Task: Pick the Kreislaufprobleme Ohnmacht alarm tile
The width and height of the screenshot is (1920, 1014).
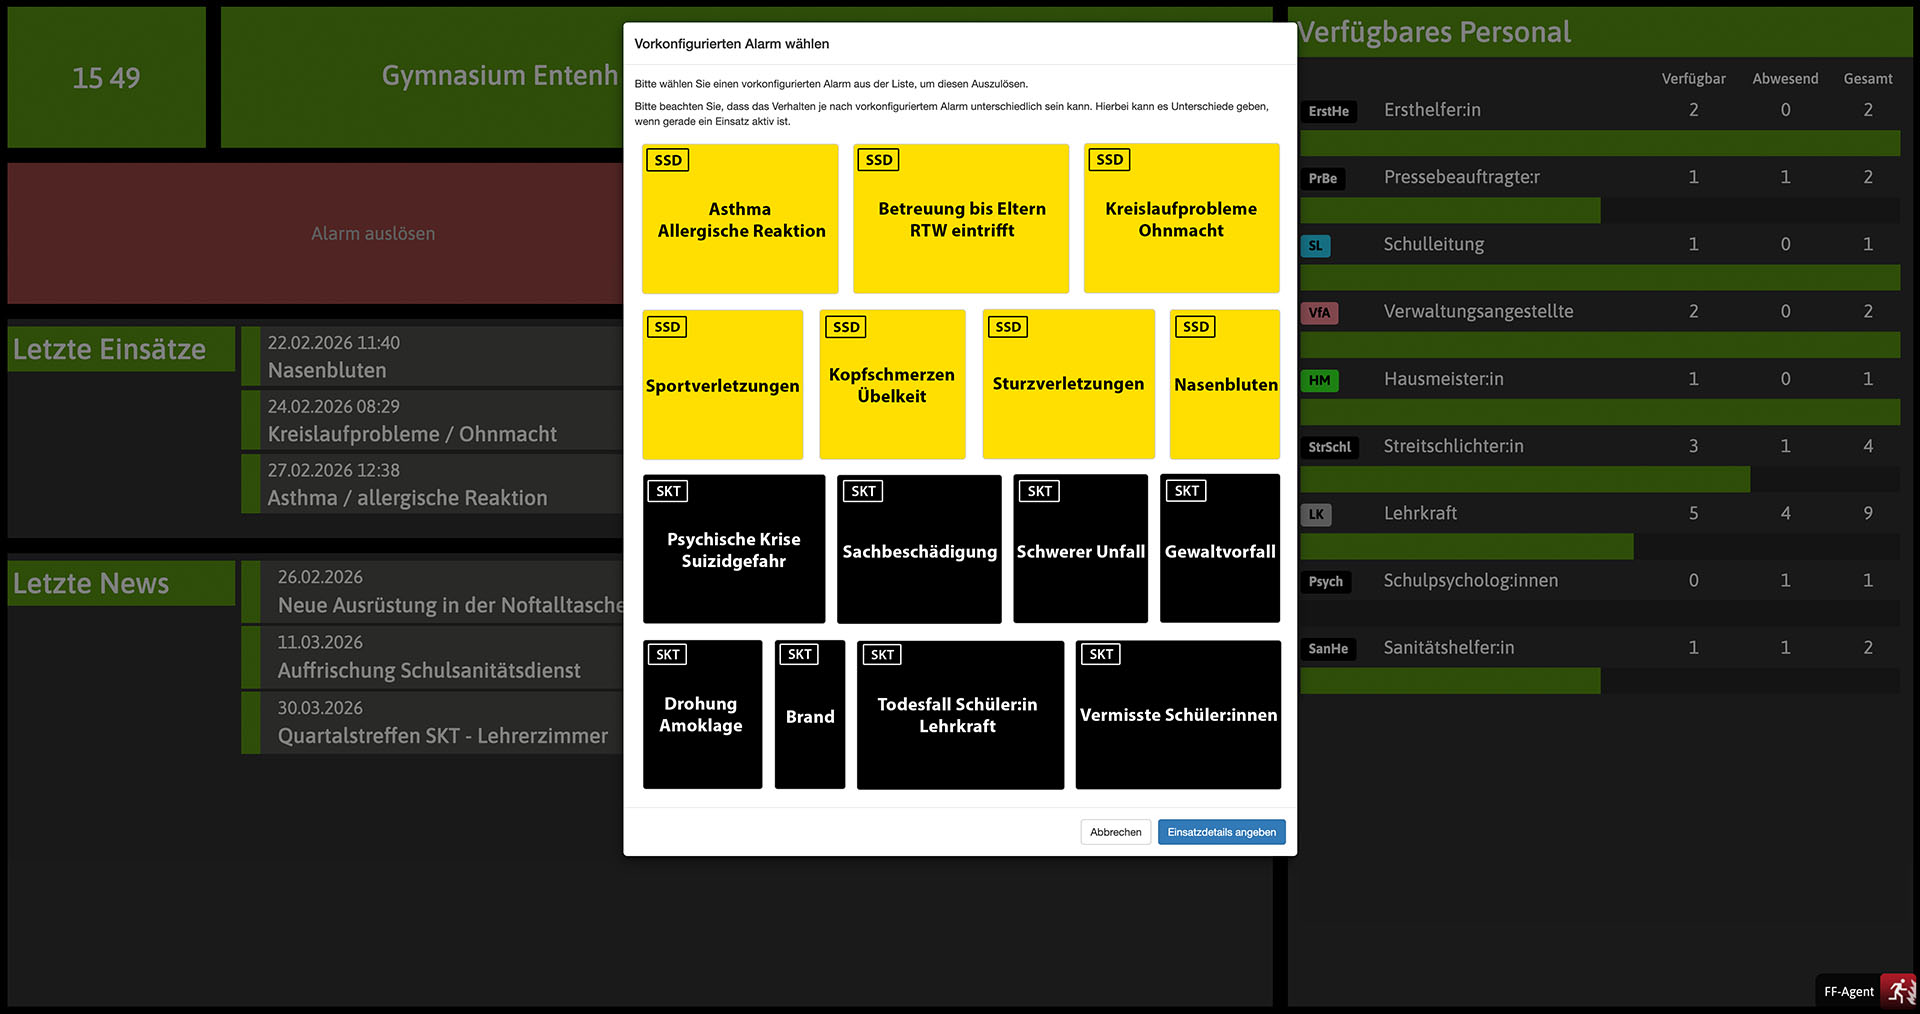Action: click(1181, 219)
